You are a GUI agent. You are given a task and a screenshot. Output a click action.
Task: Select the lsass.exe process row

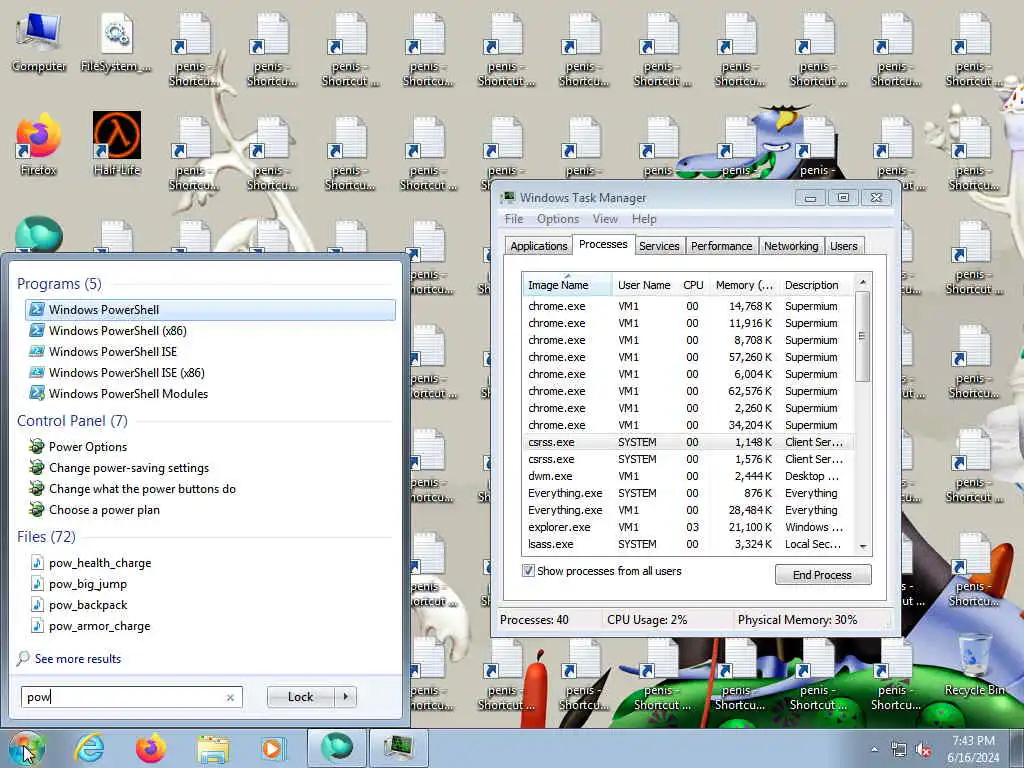click(x=688, y=544)
